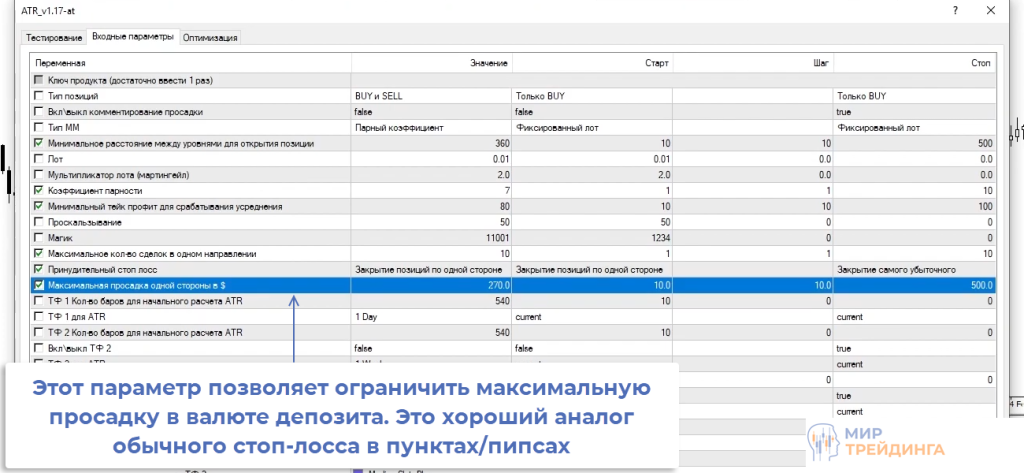This screenshot has height=473, width=1024.
Task: Enable the Магик checkbox
Action: click(x=39, y=238)
